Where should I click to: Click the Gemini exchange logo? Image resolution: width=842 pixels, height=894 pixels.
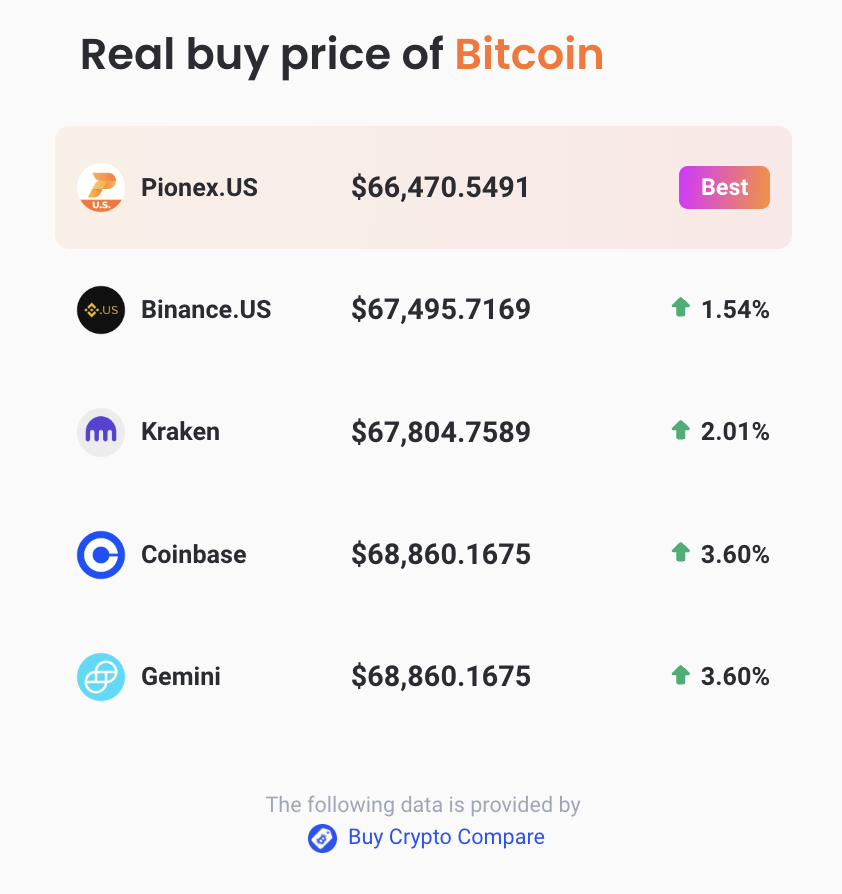pyautogui.click(x=100, y=676)
